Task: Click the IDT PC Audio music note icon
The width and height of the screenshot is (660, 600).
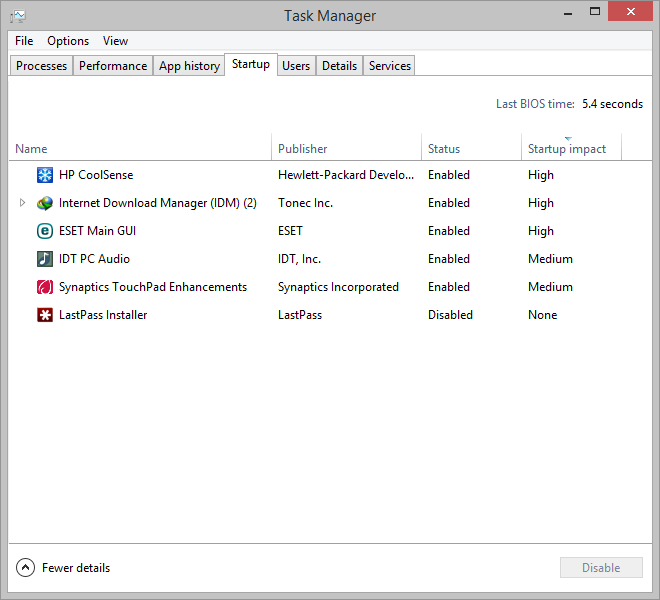Action: pyautogui.click(x=45, y=259)
